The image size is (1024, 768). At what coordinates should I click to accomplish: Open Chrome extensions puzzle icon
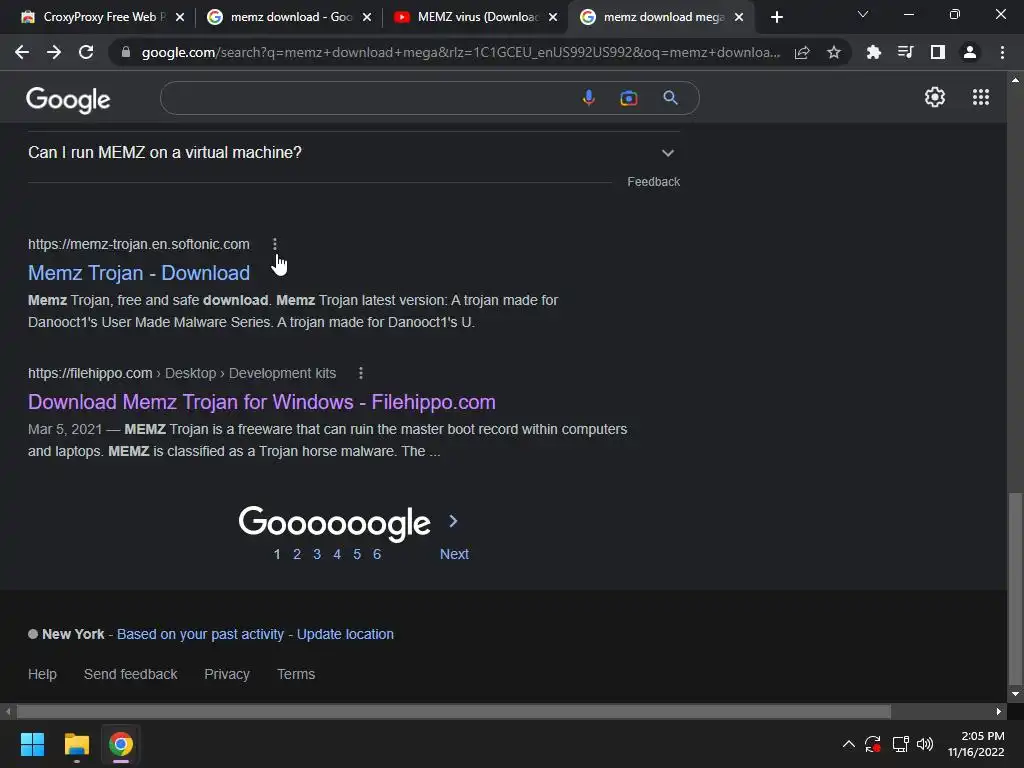click(873, 52)
